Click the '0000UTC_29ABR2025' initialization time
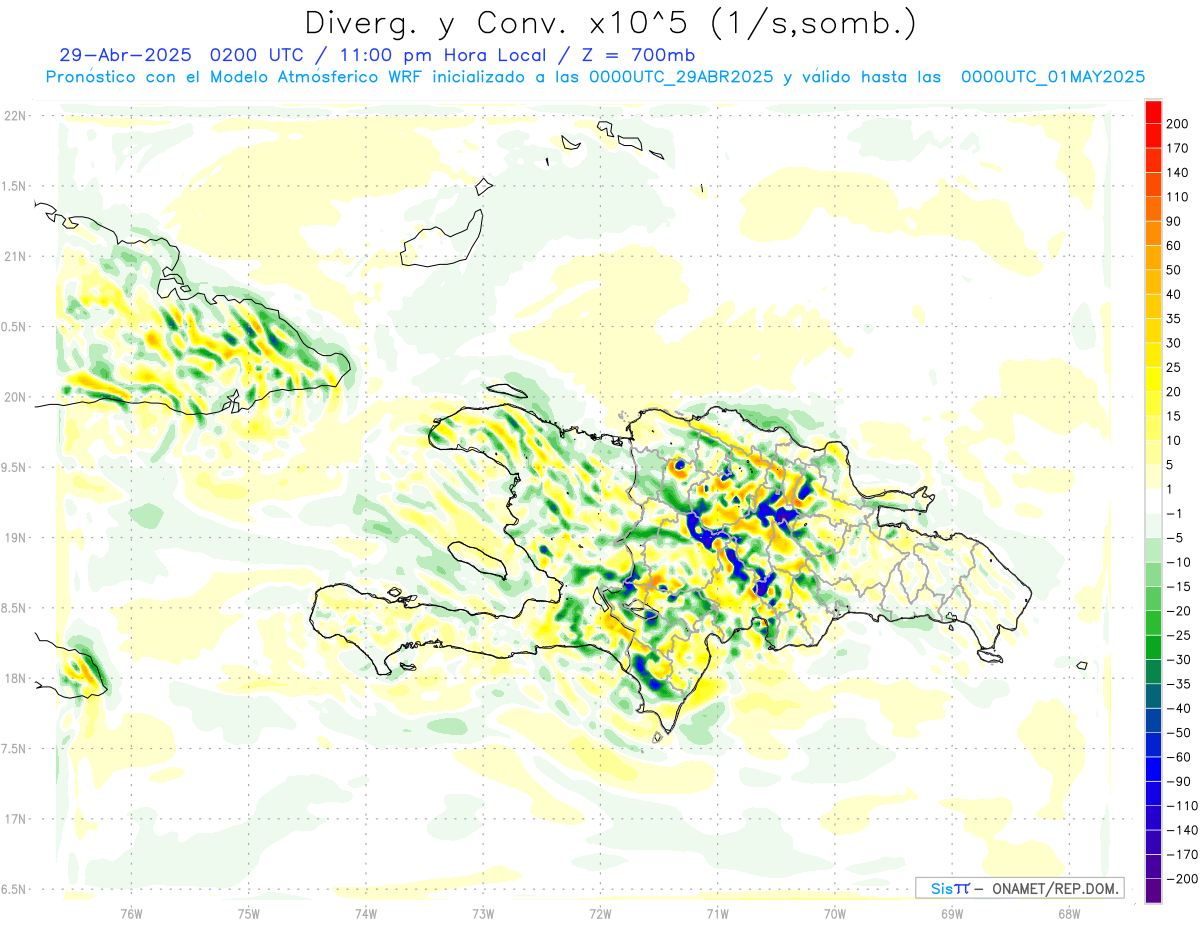This screenshot has height=927, width=1200. coord(680,76)
